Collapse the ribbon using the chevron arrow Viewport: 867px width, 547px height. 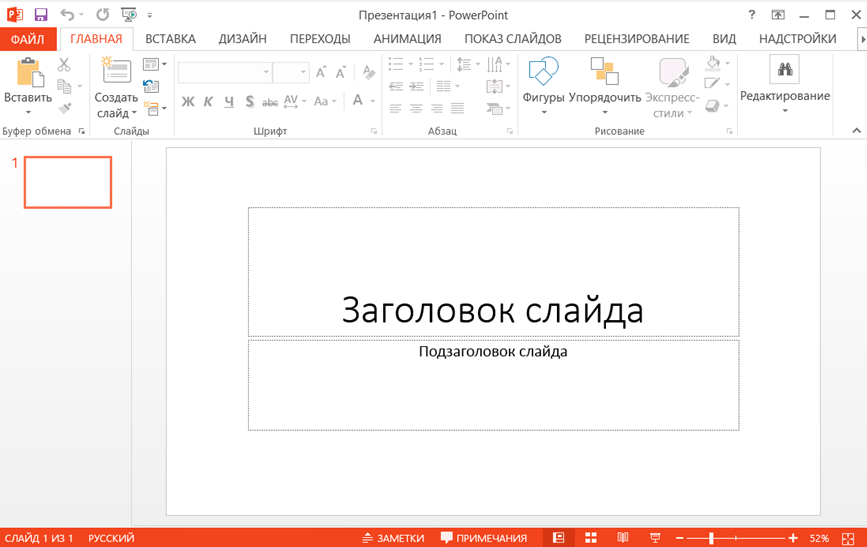pyautogui.click(x=856, y=131)
